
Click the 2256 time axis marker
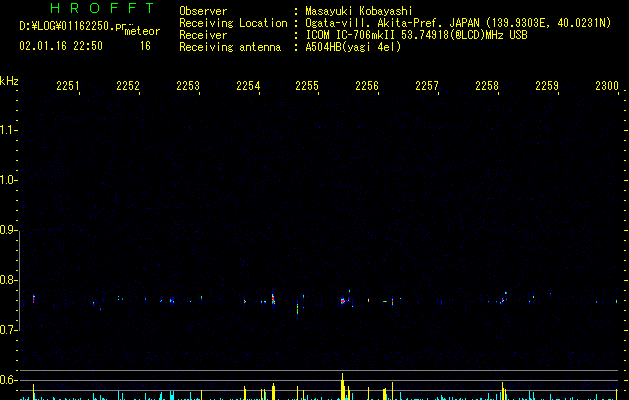(x=367, y=85)
